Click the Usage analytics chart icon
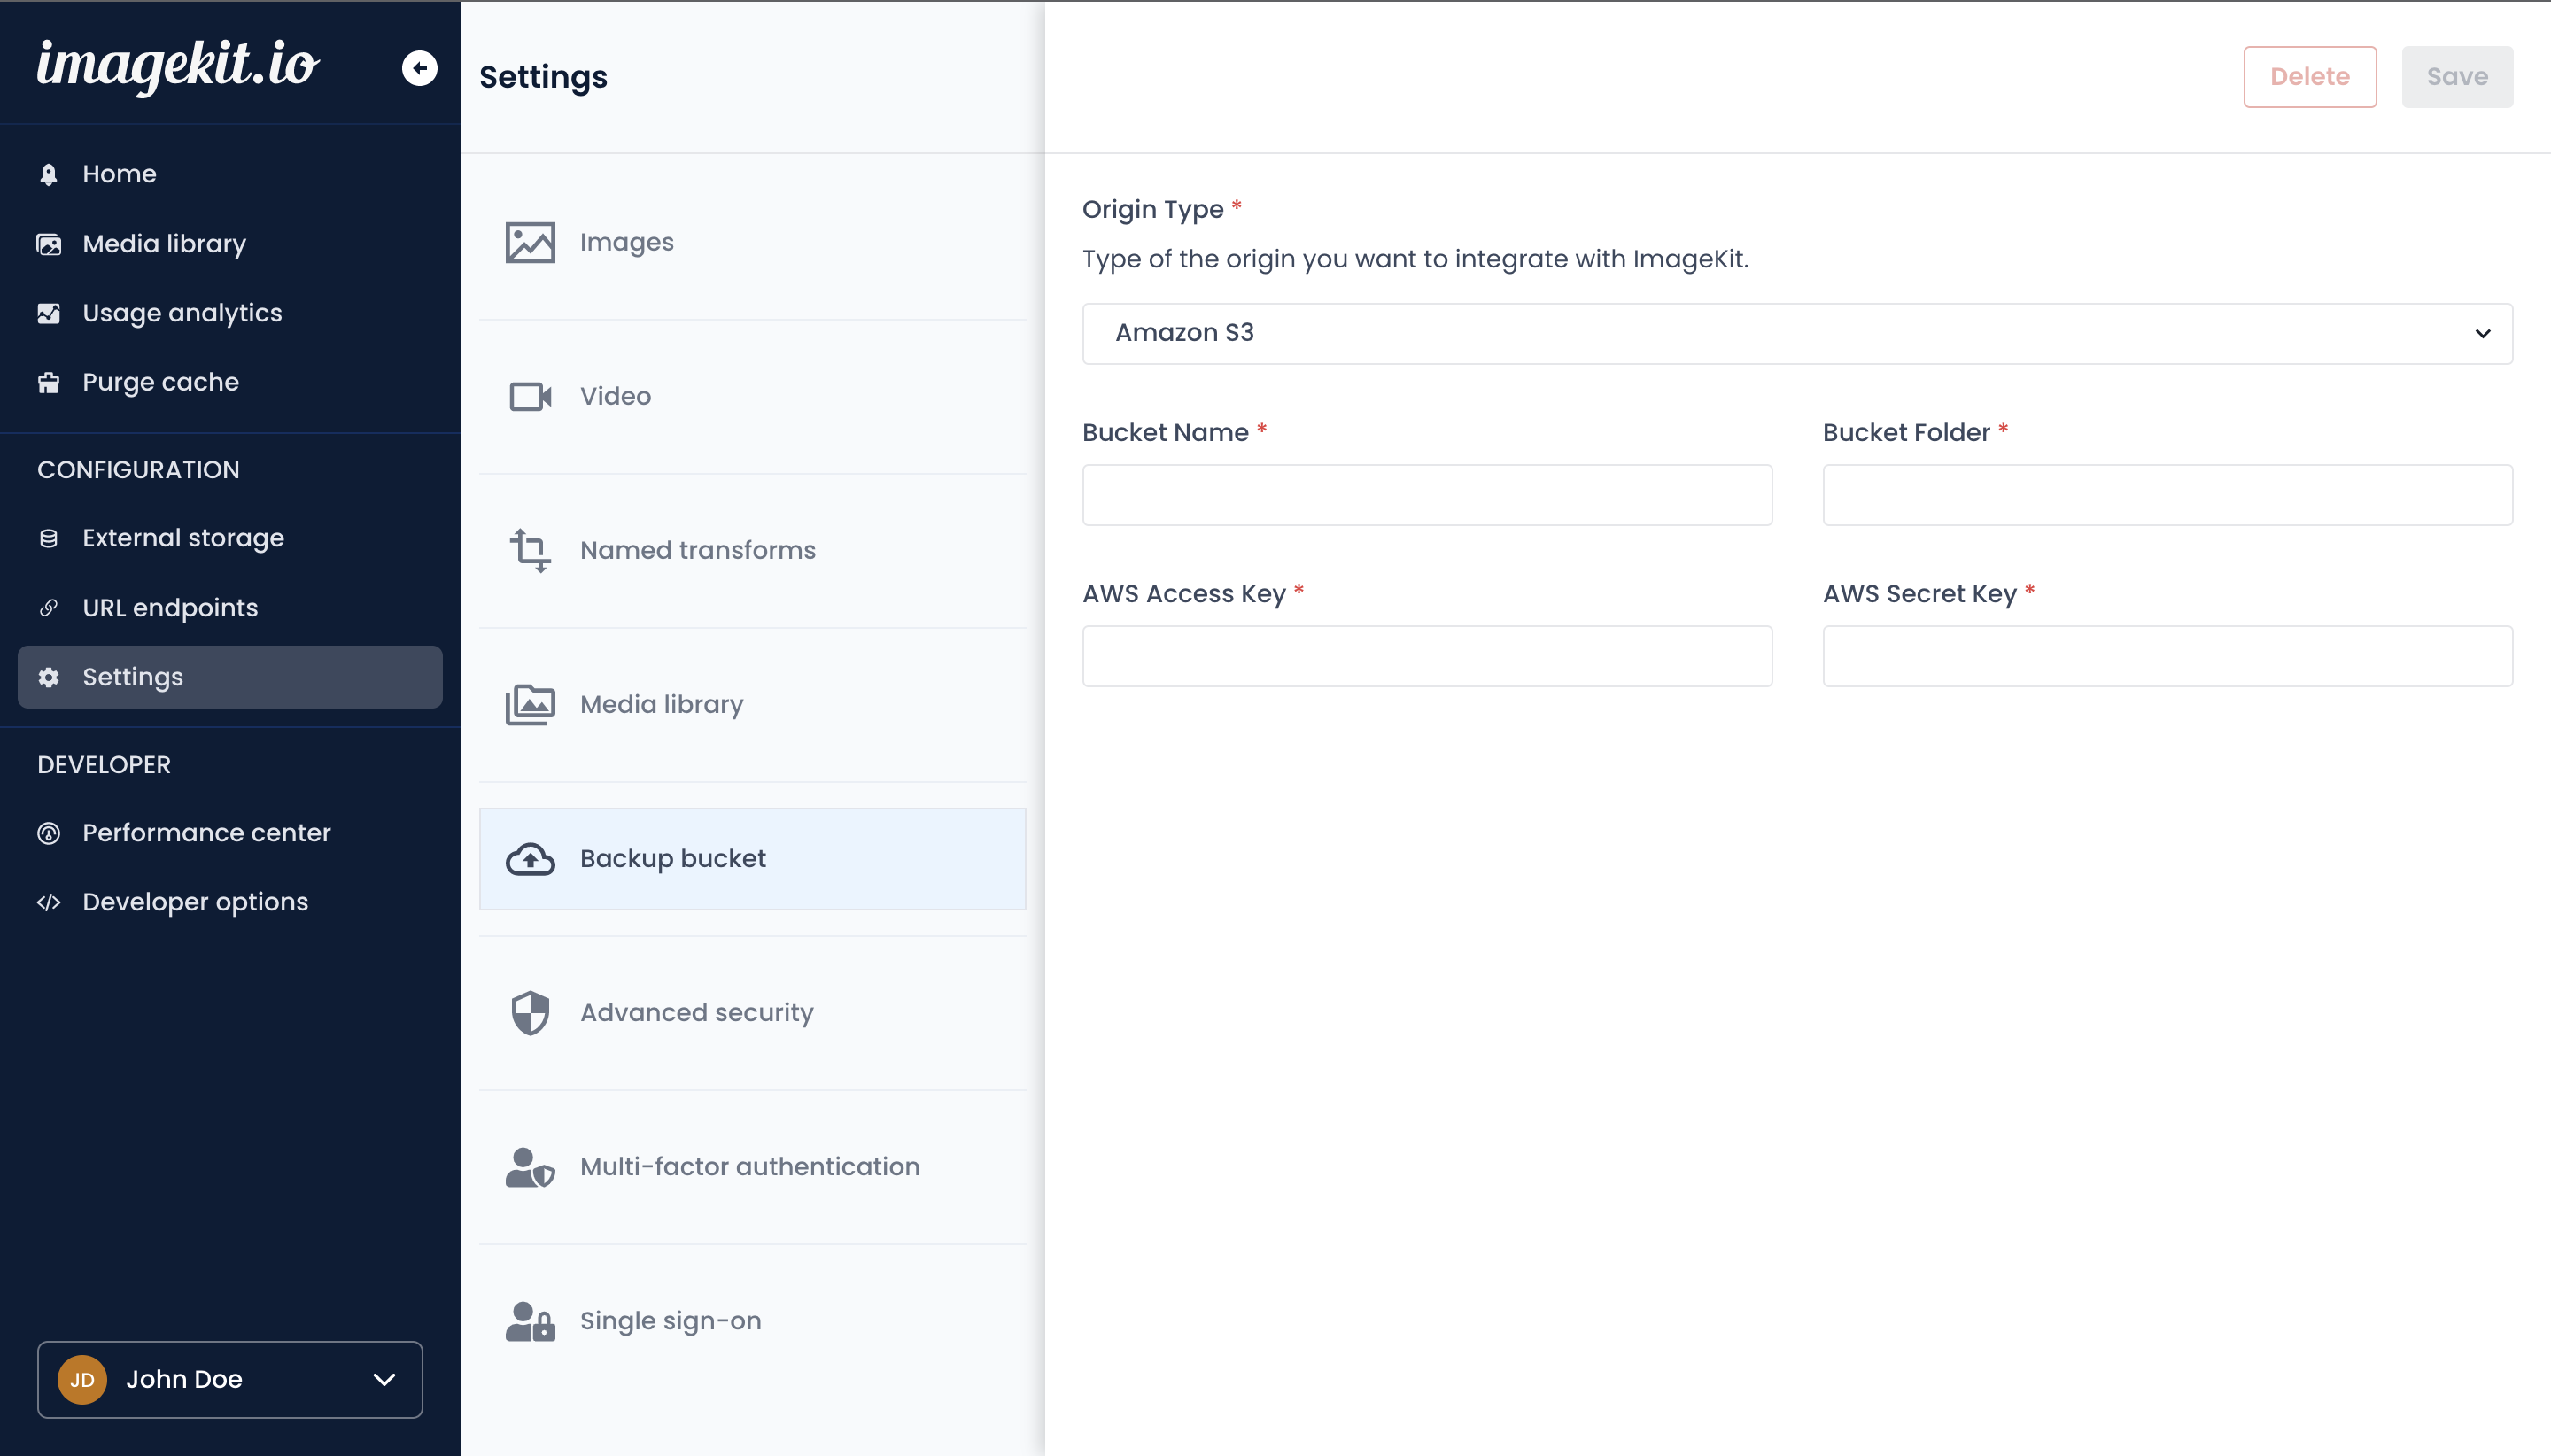This screenshot has width=2551, height=1456. [x=48, y=313]
